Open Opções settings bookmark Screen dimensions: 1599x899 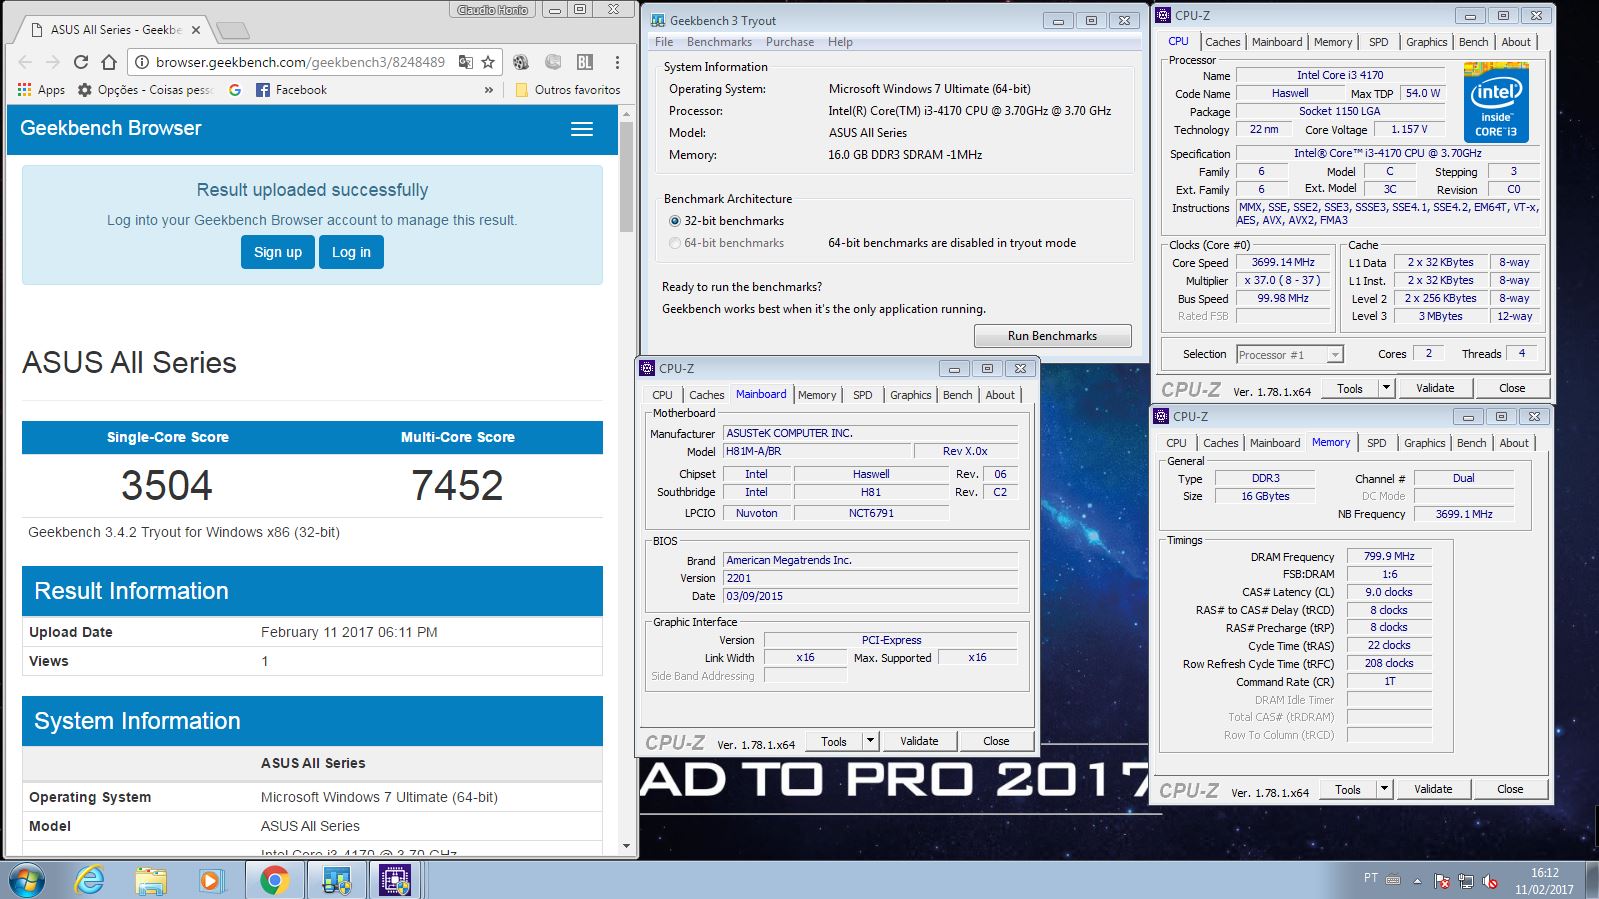point(145,90)
